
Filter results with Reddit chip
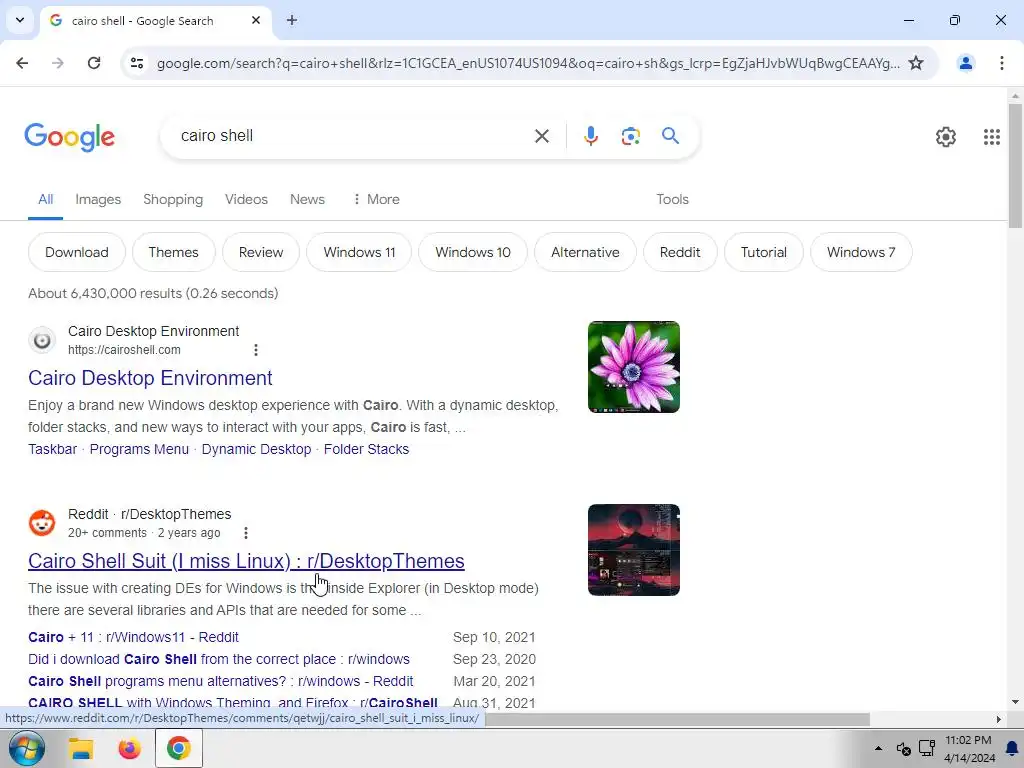coord(680,252)
